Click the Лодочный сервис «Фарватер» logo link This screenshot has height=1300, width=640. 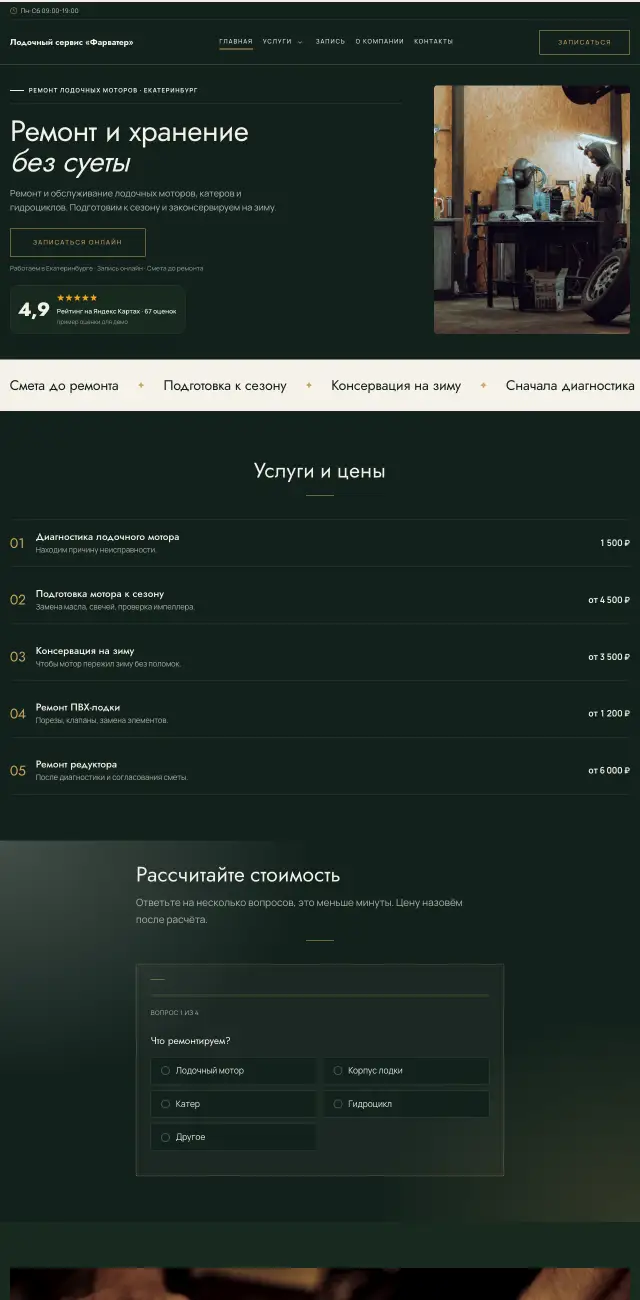click(71, 42)
